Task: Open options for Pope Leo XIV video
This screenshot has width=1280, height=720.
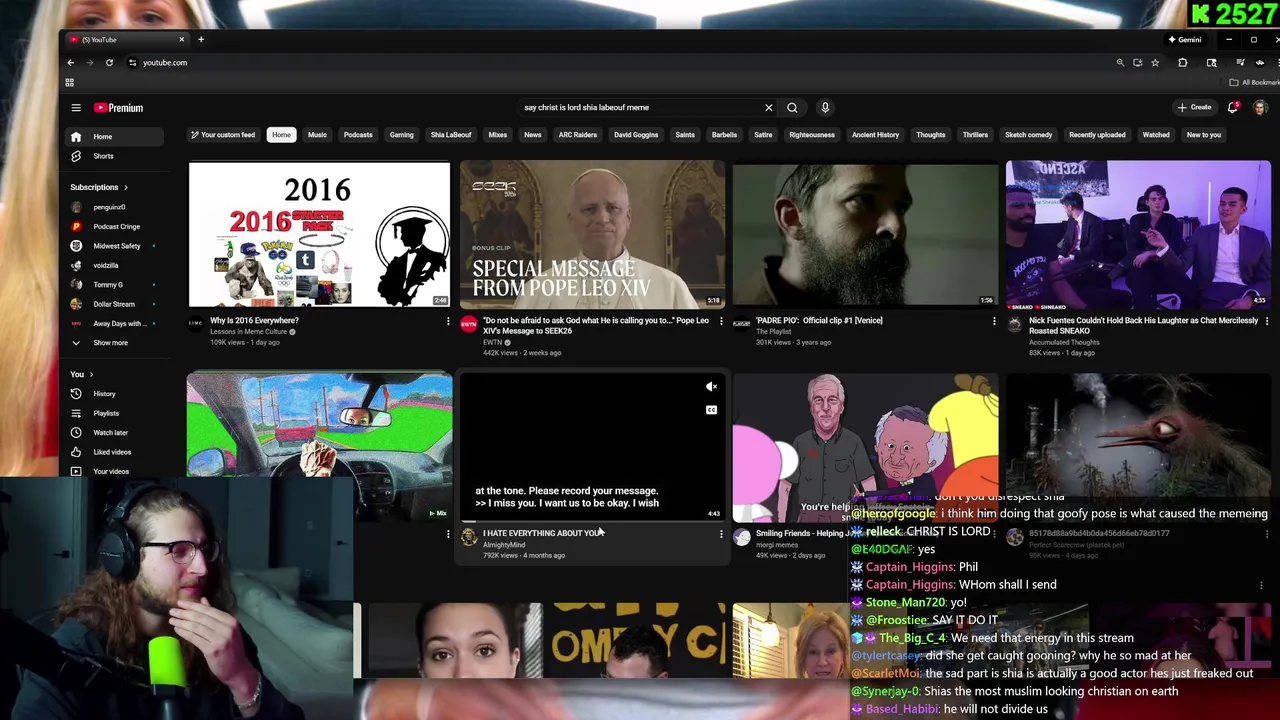Action: tap(721, 321)
